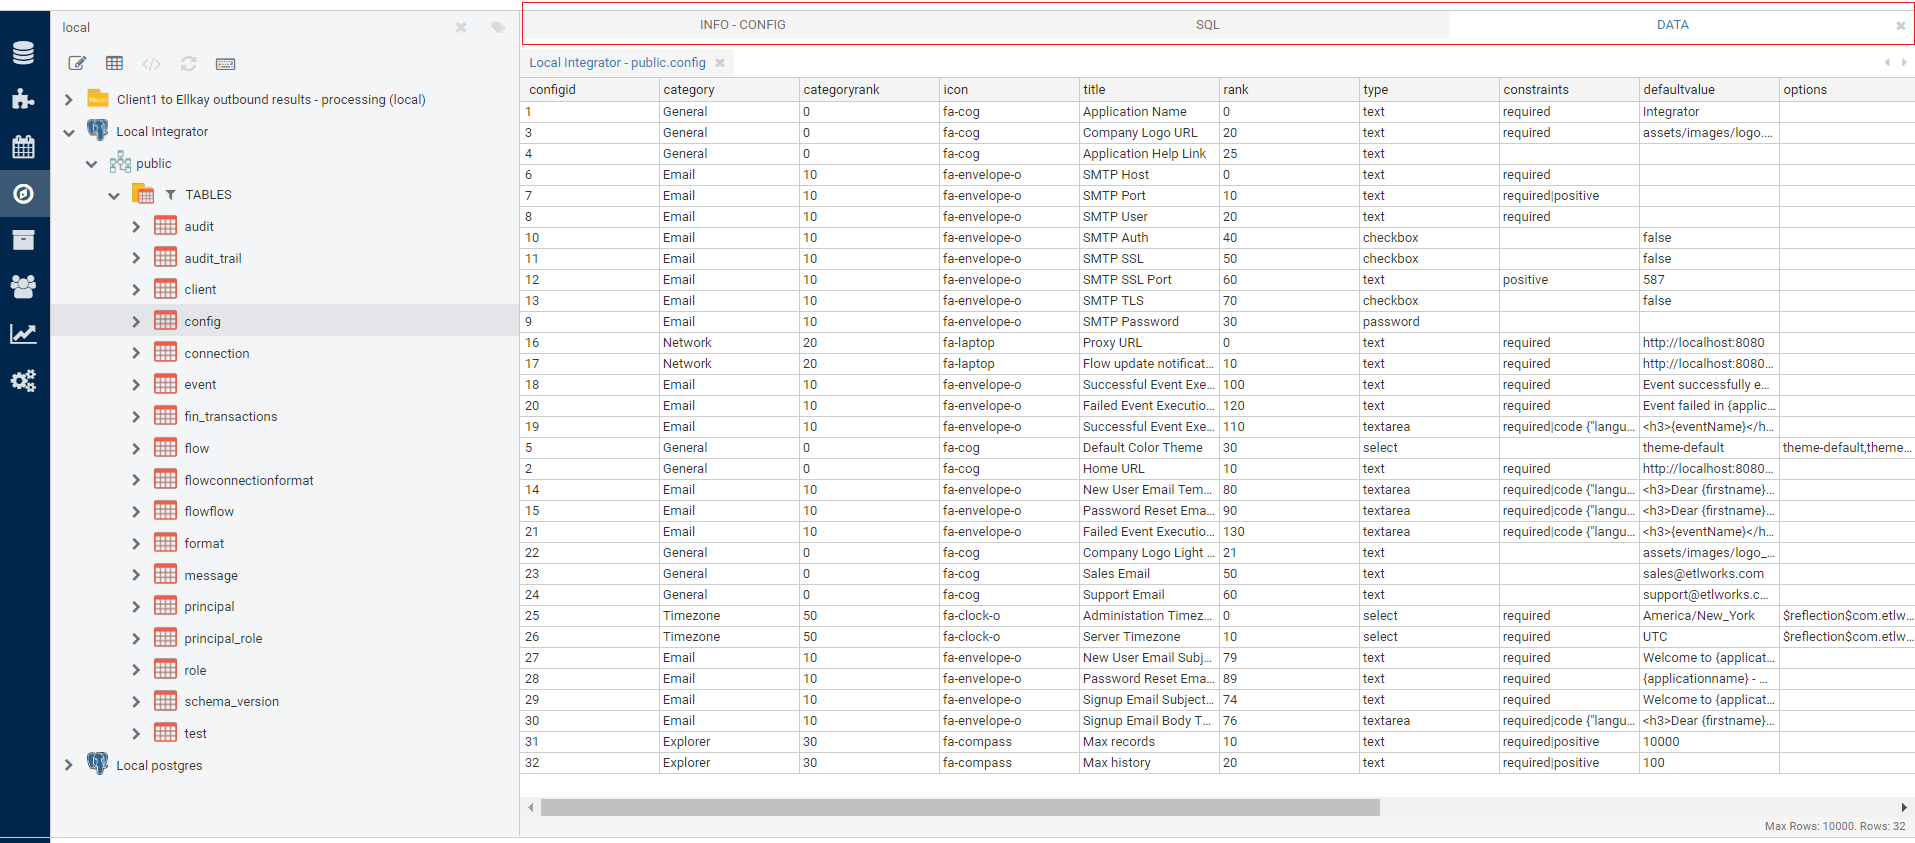
Task: Click the Local postgres database icon
Action: point(98,764)
